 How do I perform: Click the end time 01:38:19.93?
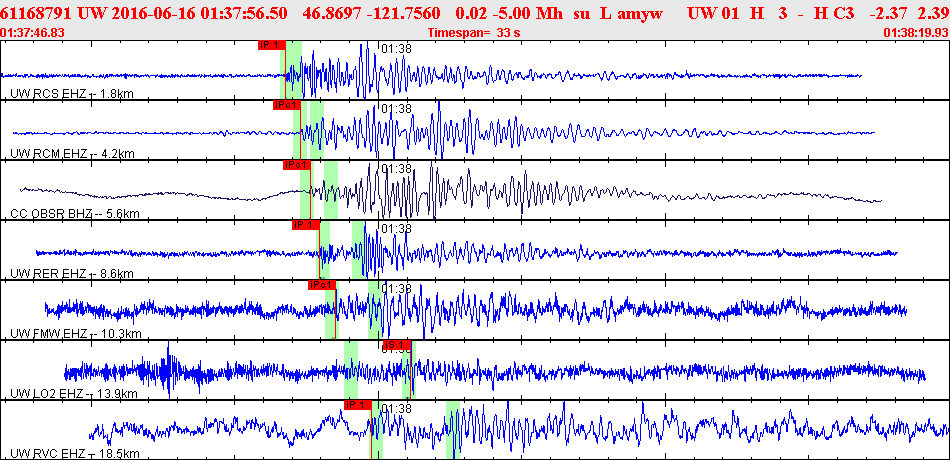916,32
